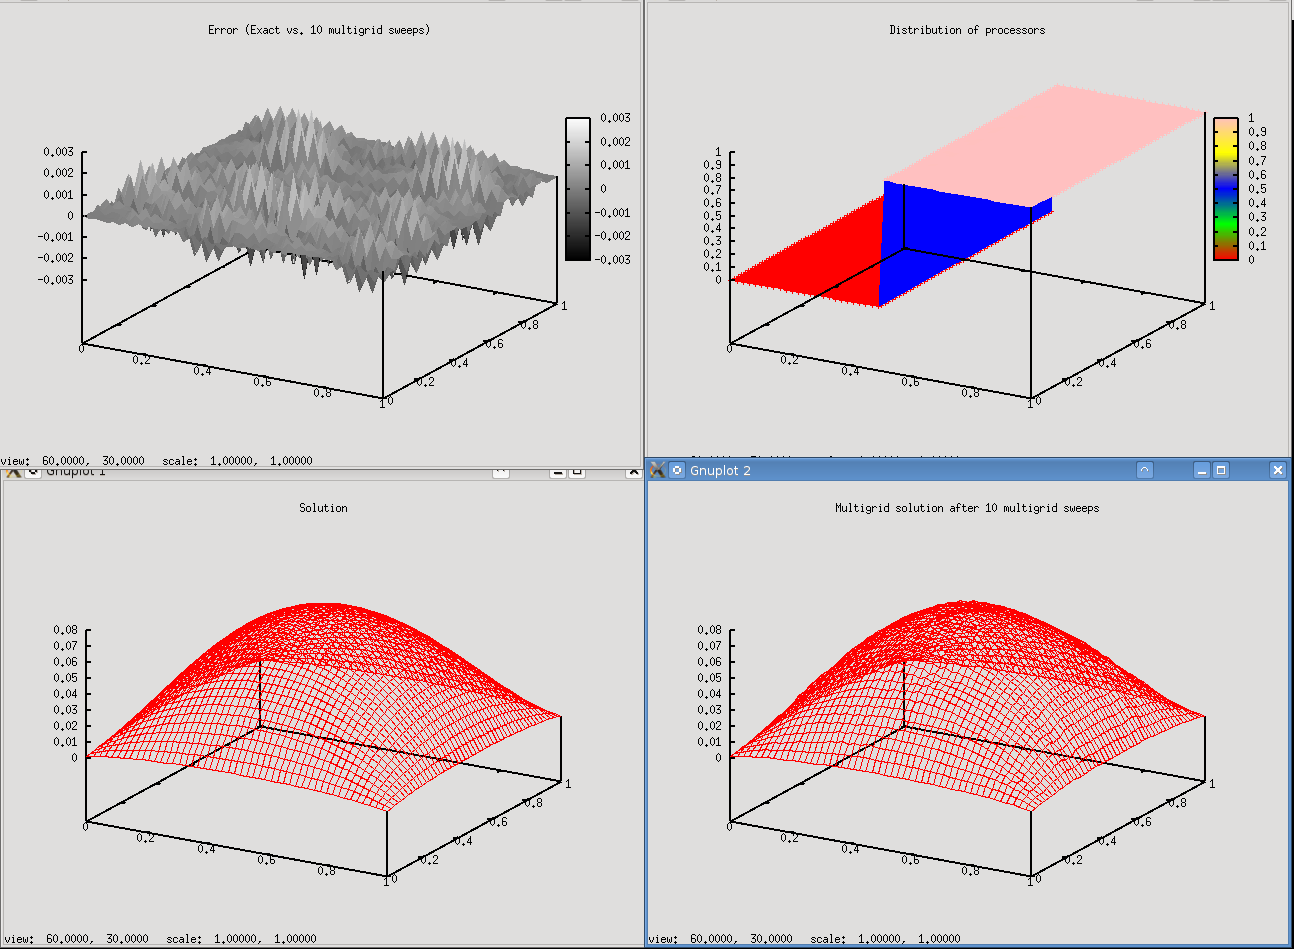This screenshot has height=949, width=1294.
Task: Click the Error plot title text
Action: click(x=319, y=30)
